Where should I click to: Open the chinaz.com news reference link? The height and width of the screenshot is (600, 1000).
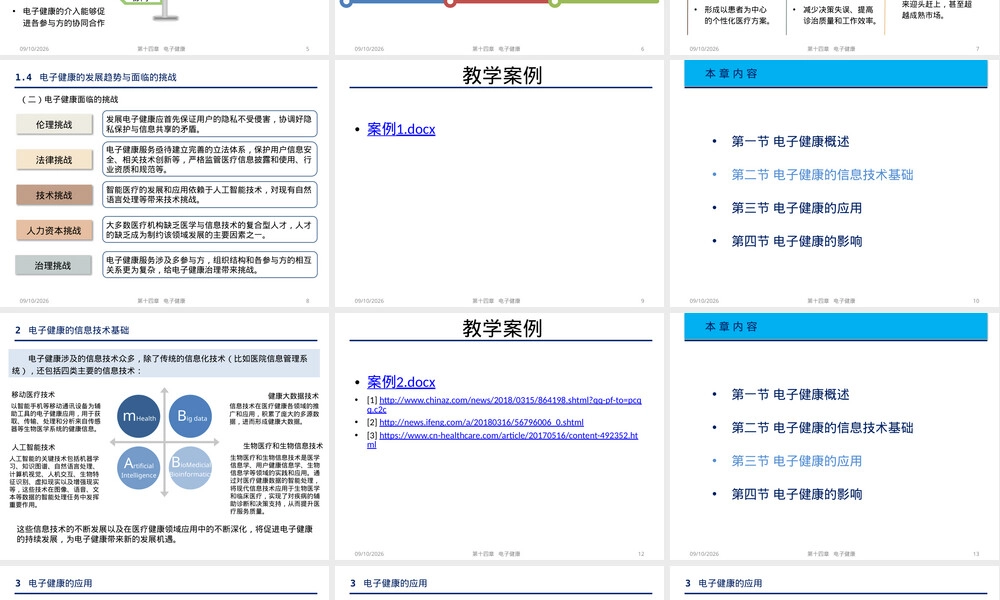pos(504,404)
